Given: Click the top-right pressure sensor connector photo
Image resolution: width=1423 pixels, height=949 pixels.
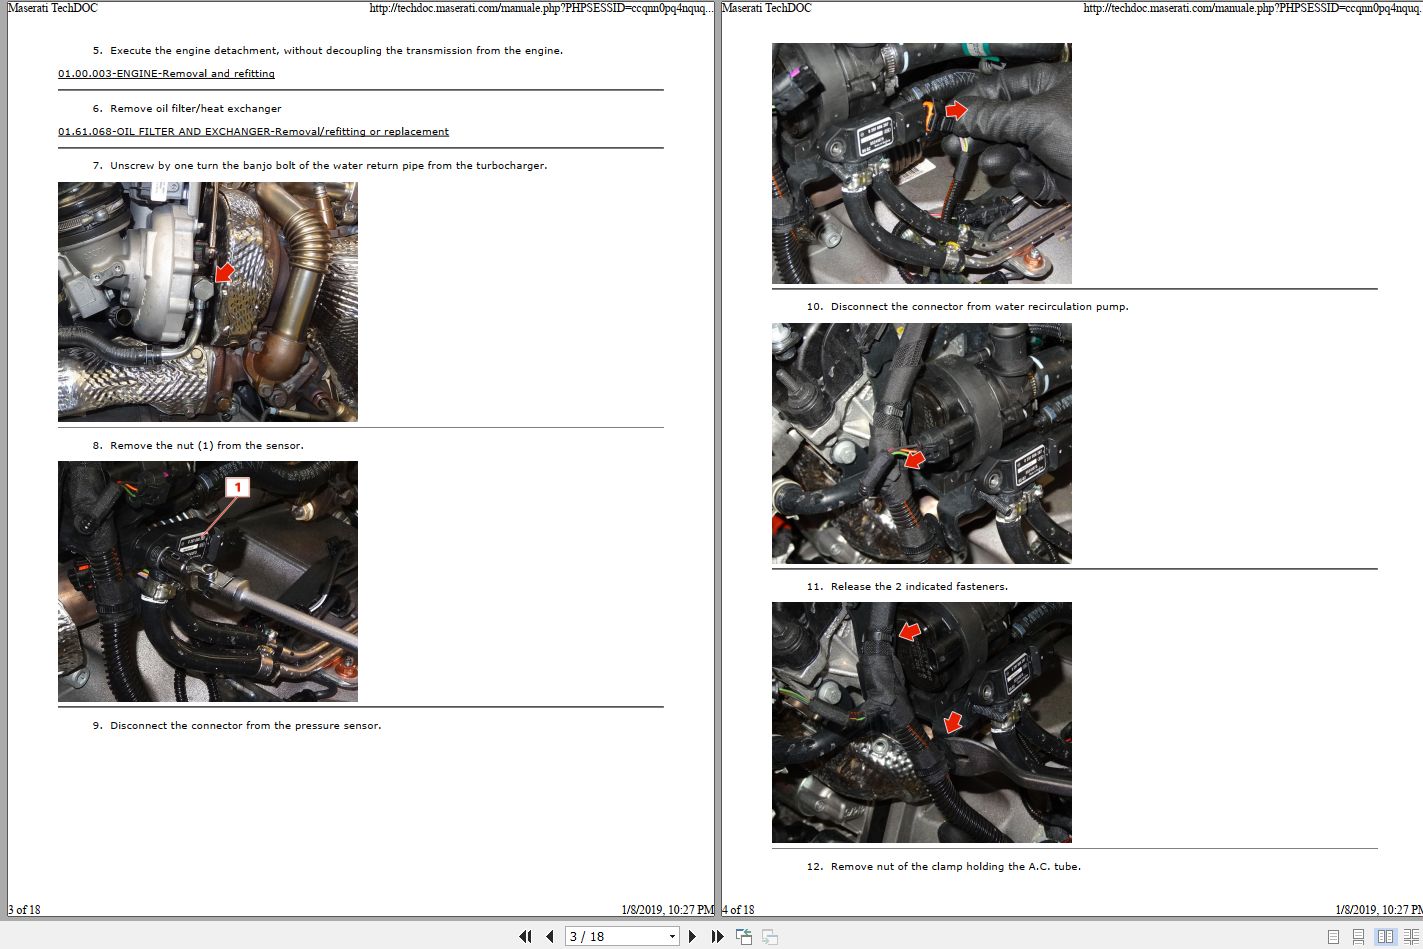Looking at the screenshot, I should [x=920, y=161].
